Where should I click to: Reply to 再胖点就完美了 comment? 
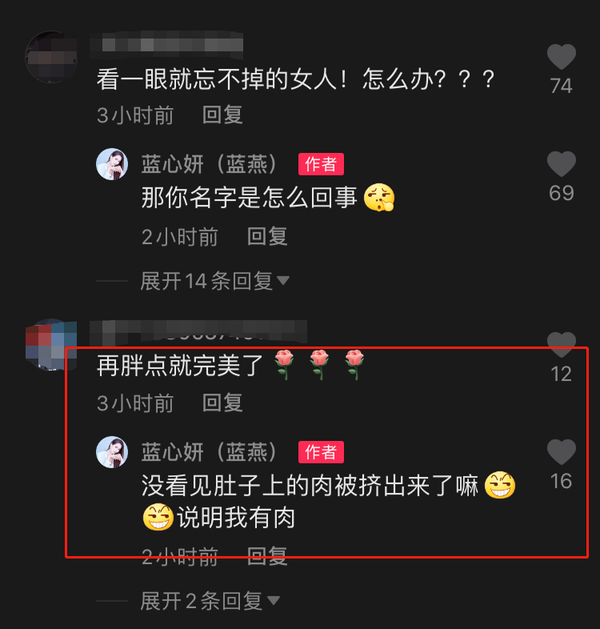[x=222, y=403]
